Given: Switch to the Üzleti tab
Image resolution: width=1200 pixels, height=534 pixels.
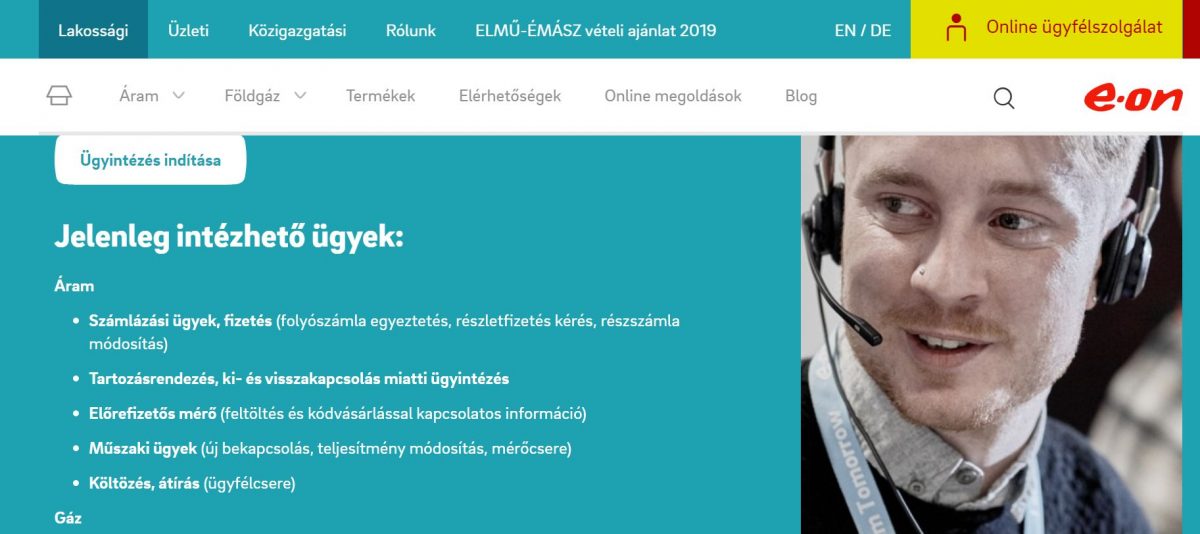Looking at the screenshot, I should coord(188,30).
